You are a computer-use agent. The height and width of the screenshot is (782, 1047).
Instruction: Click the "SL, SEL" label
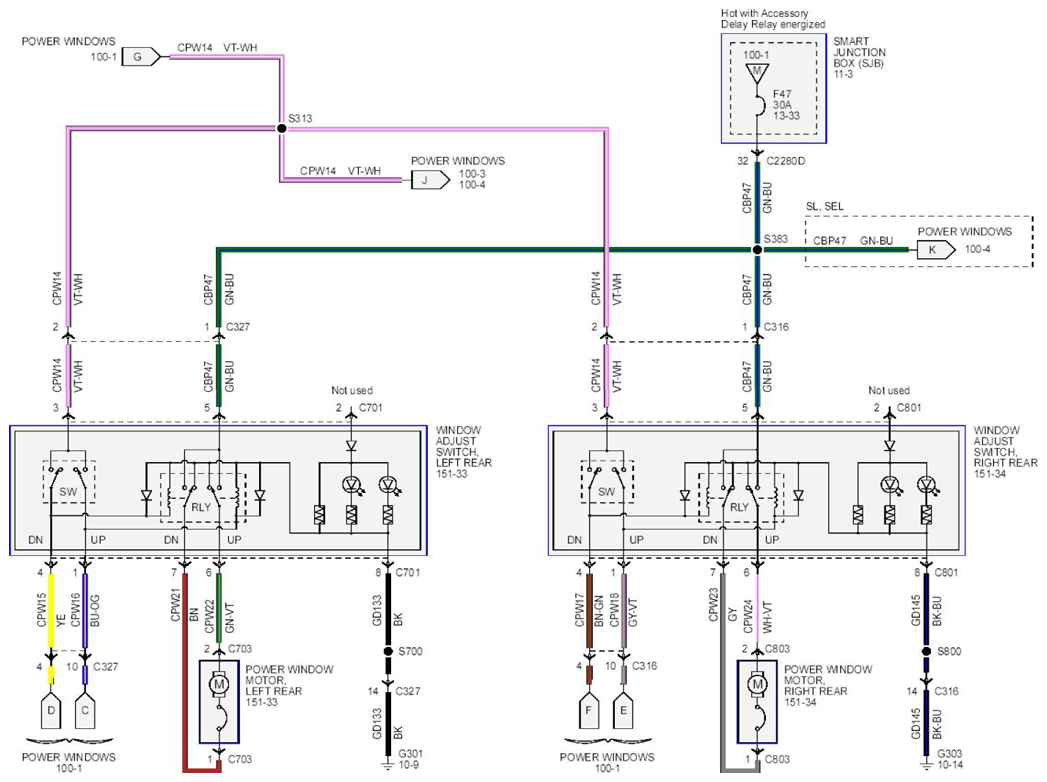pos(825,206)
